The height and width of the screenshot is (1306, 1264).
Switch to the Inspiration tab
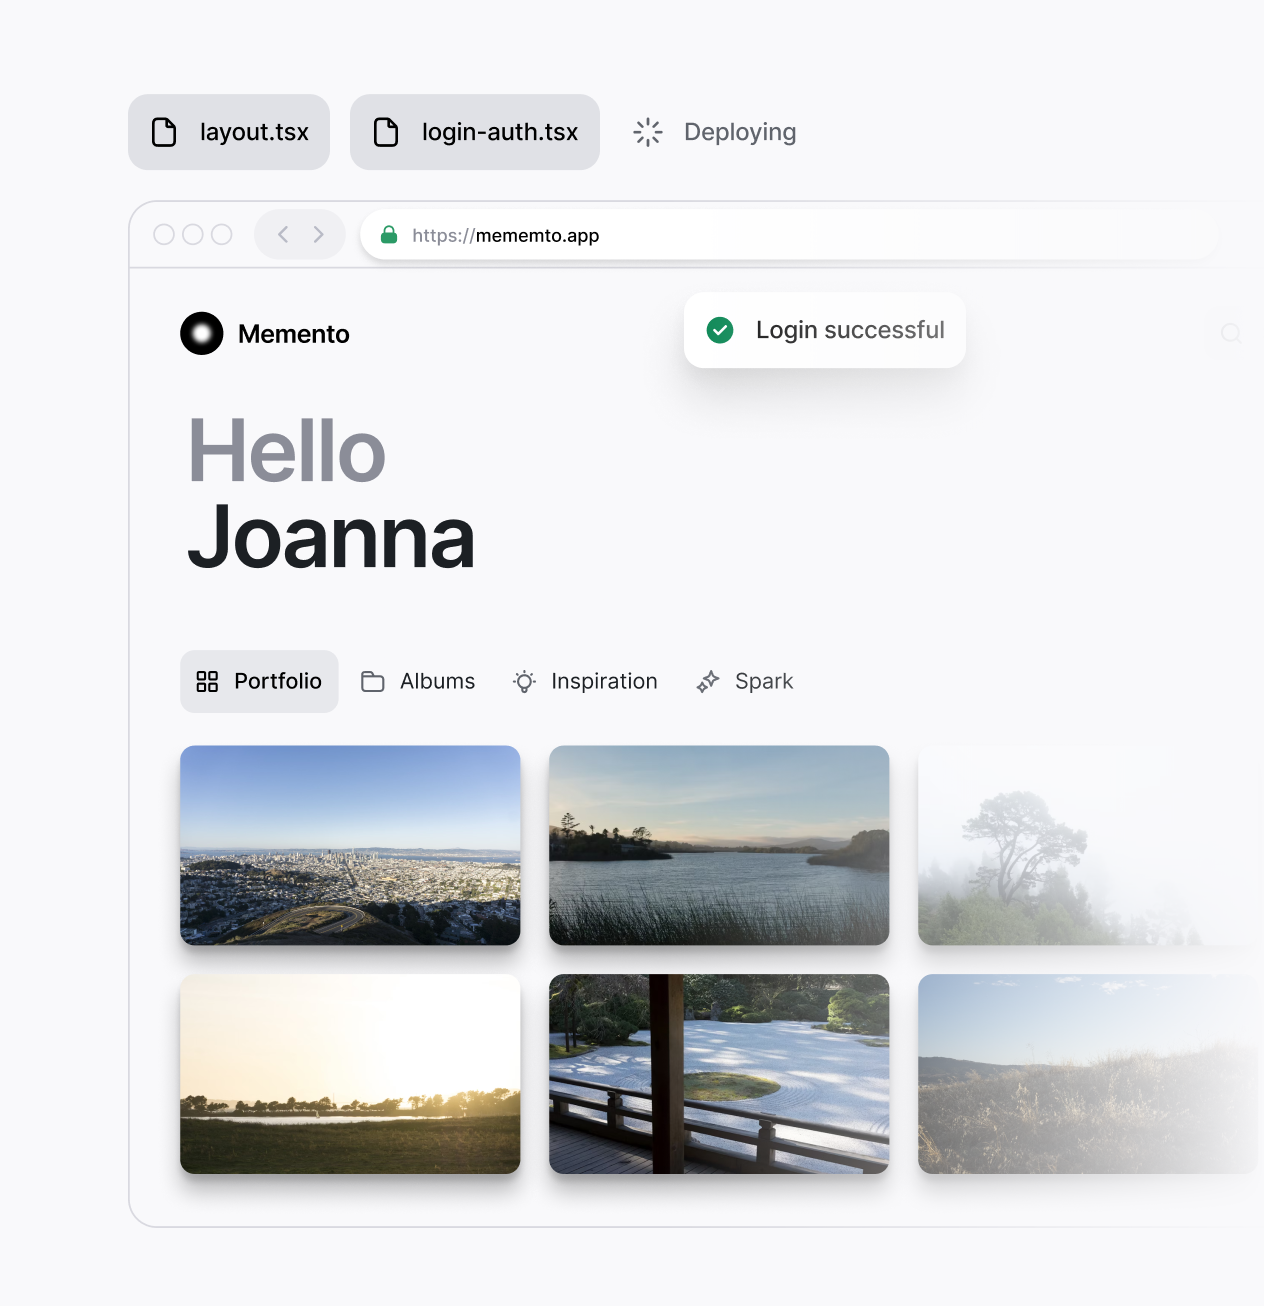pos(585,681)
